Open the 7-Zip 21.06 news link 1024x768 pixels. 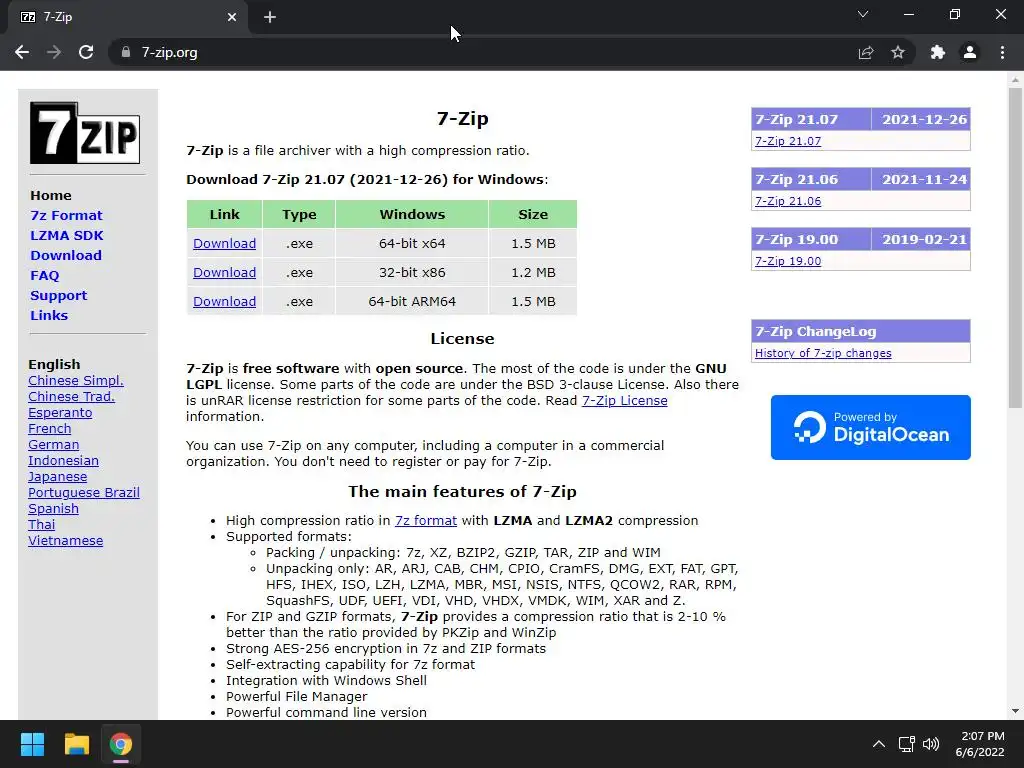tap(788, 201)
